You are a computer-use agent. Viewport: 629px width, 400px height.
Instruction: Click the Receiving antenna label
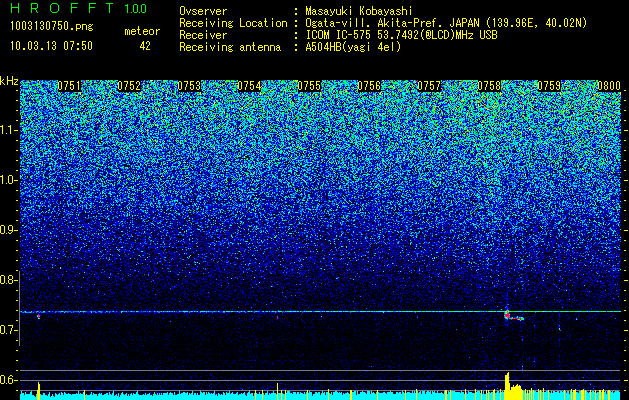tap(230, 47)
